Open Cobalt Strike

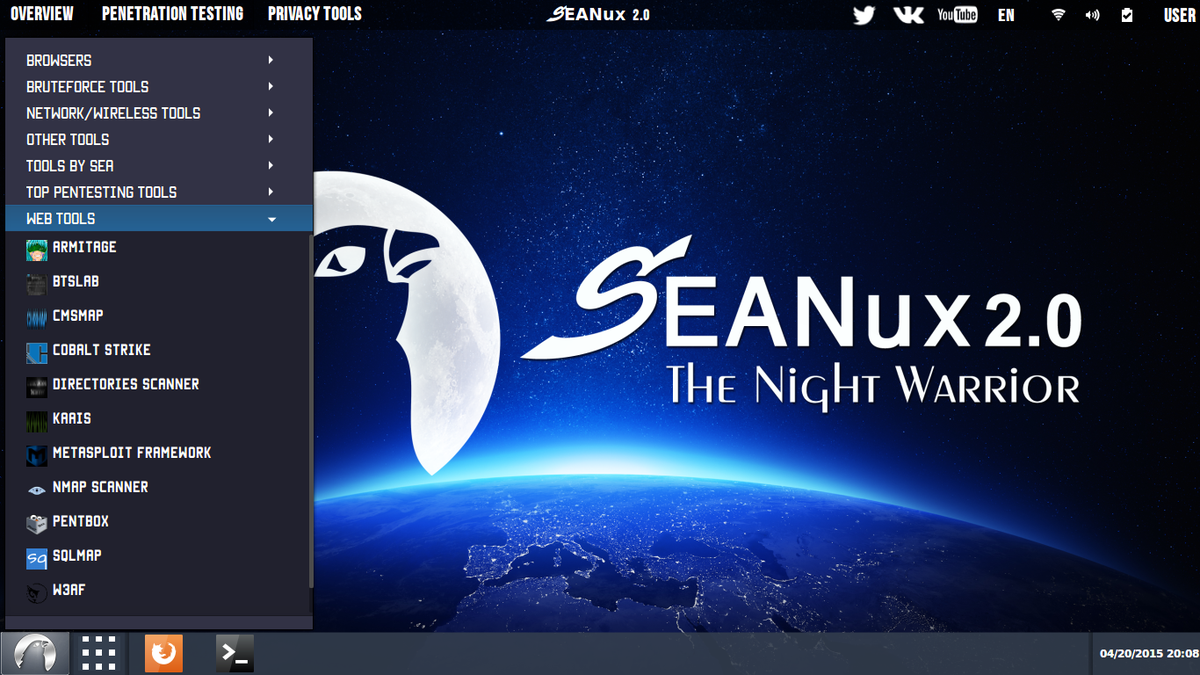click(101, 351)
